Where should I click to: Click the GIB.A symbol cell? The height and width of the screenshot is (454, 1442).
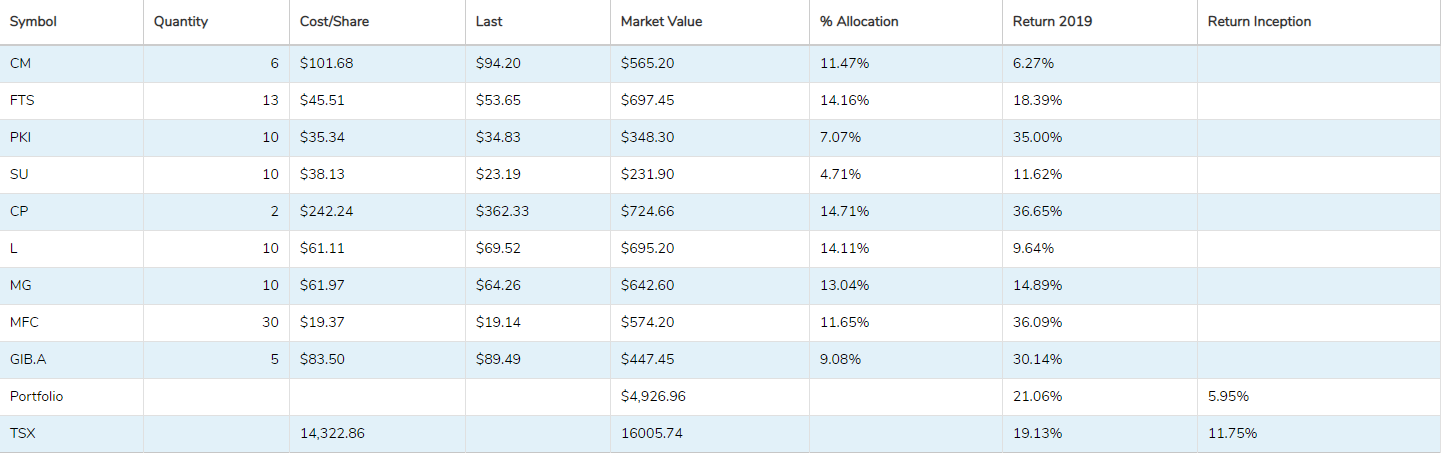(28, 359)
